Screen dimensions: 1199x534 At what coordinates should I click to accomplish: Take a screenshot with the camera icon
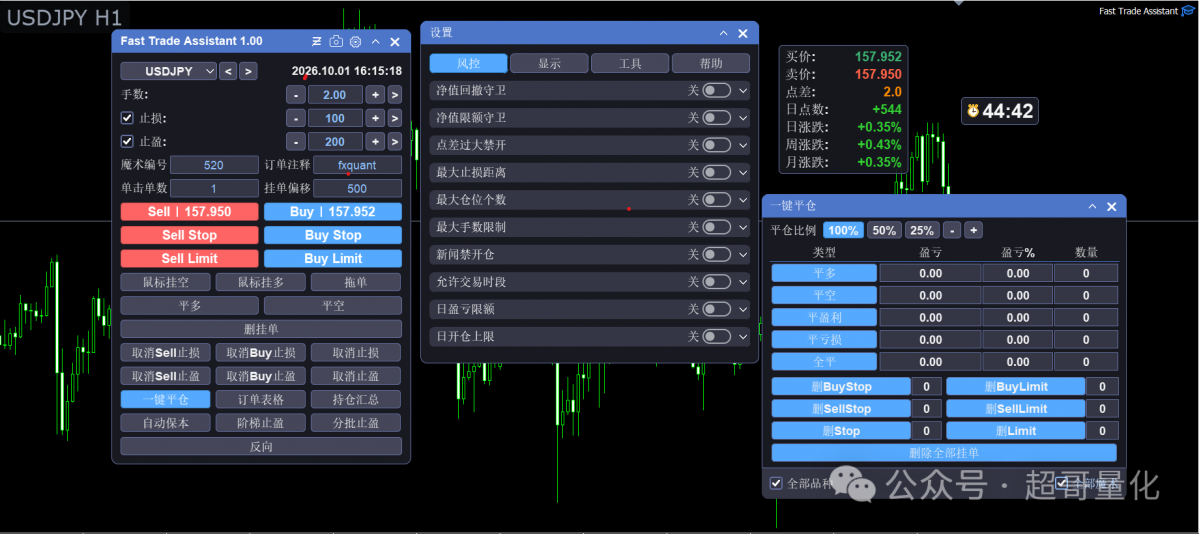[x=336, y=42]
